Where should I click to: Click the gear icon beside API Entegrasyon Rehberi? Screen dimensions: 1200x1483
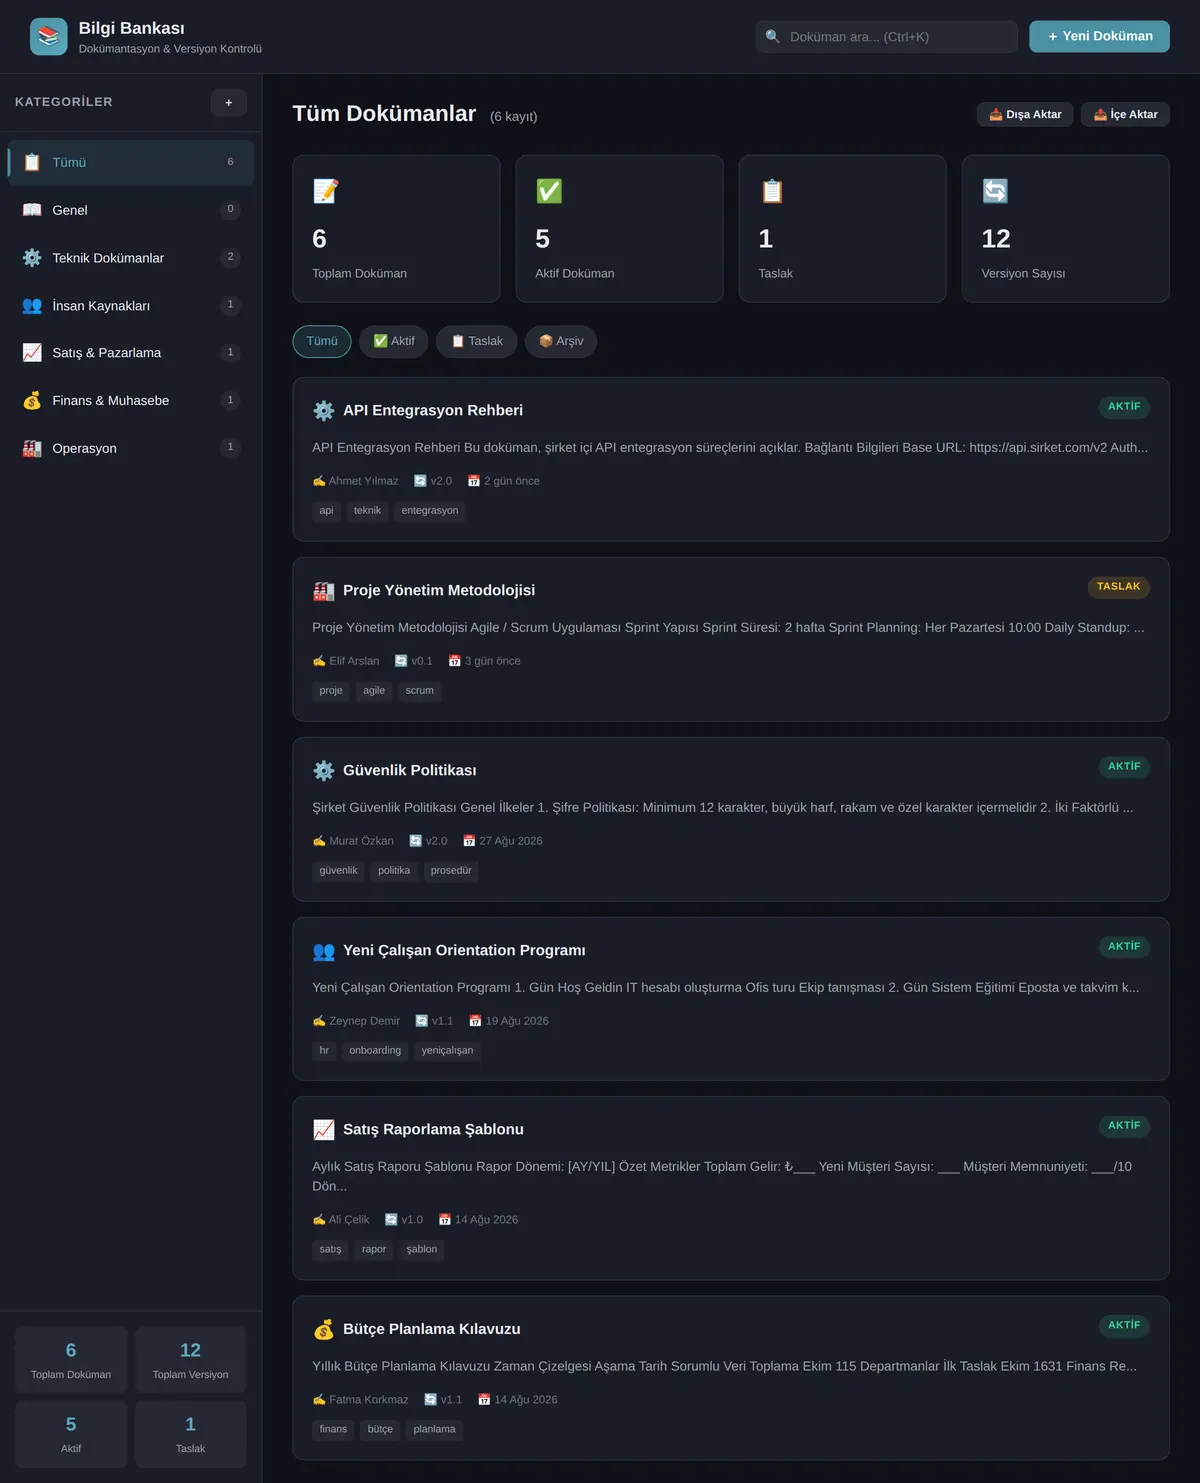[324, 411]
